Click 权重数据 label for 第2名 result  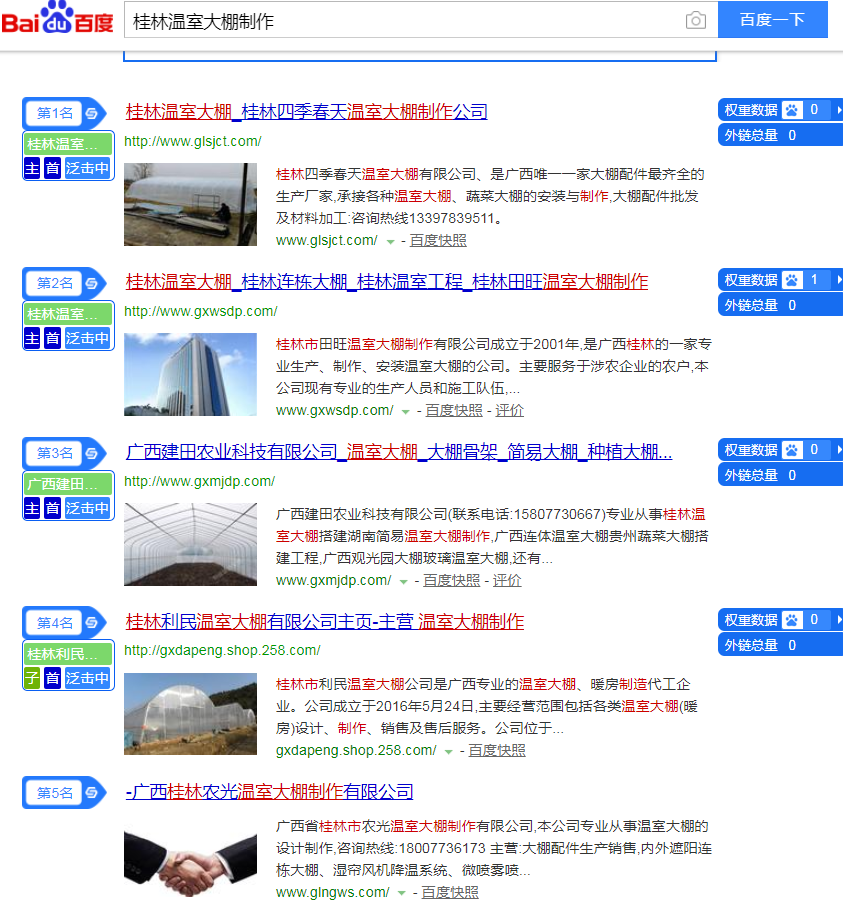[751, 280]
